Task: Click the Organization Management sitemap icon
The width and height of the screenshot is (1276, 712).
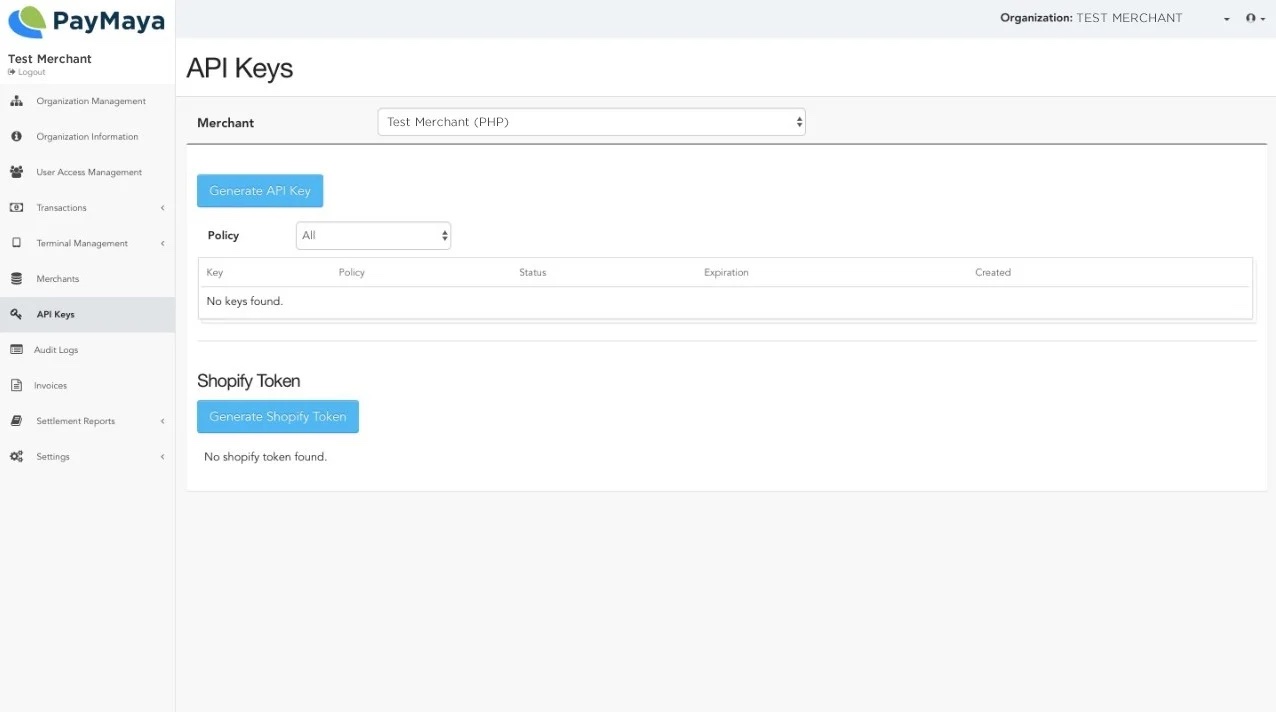Action: tap(16, 101)
